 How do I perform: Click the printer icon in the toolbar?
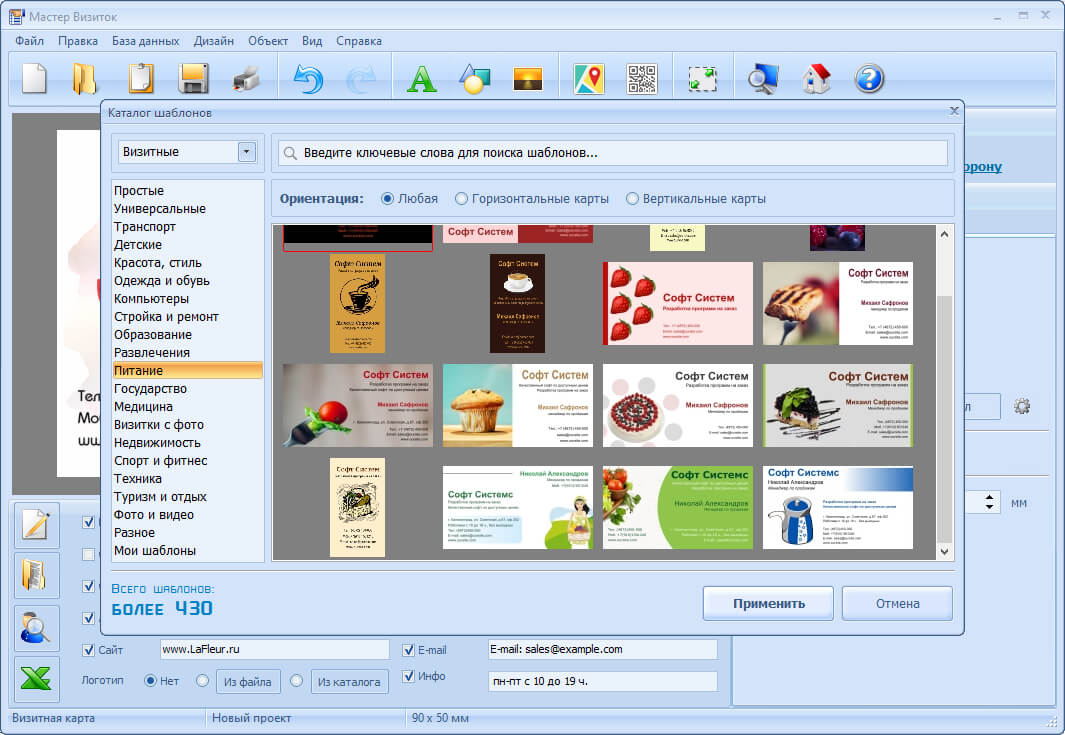(x=247, y=79)
